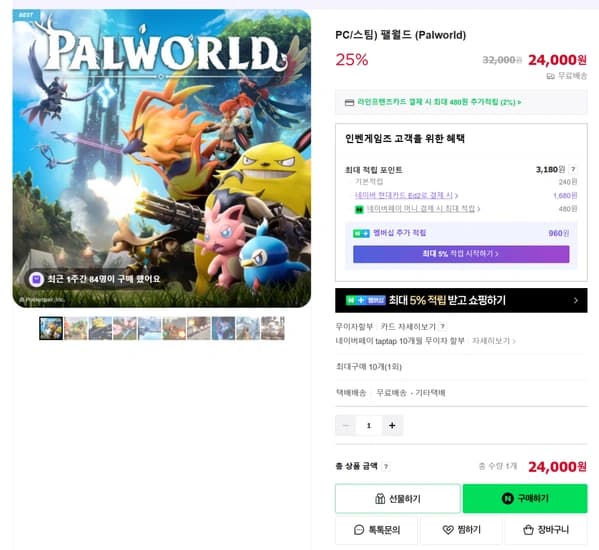The width and height of the screenshot is (599, 550).
Task: Click 최대 5% 적립 시작하기 purple button
Action: click(461, 254)
